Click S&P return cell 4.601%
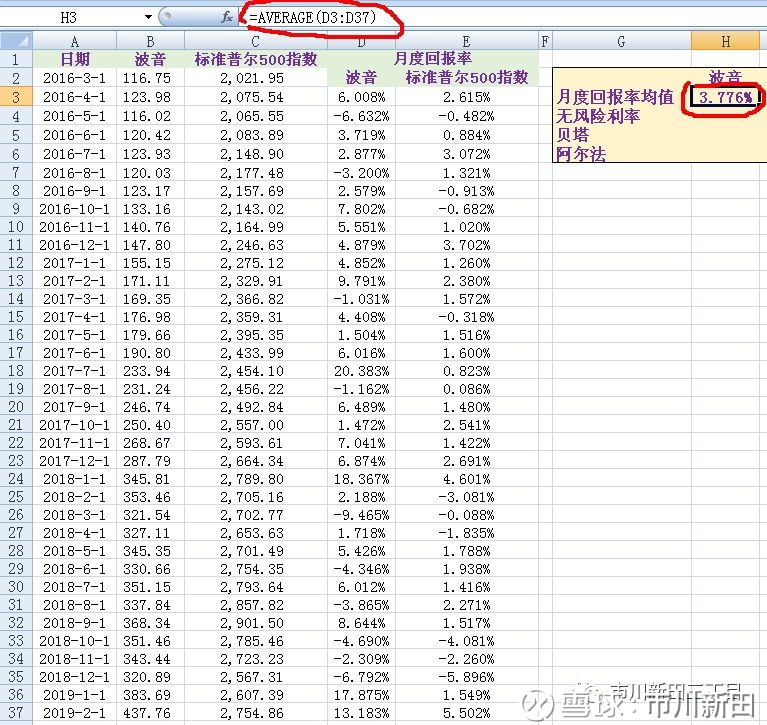 tap(467, 479)
